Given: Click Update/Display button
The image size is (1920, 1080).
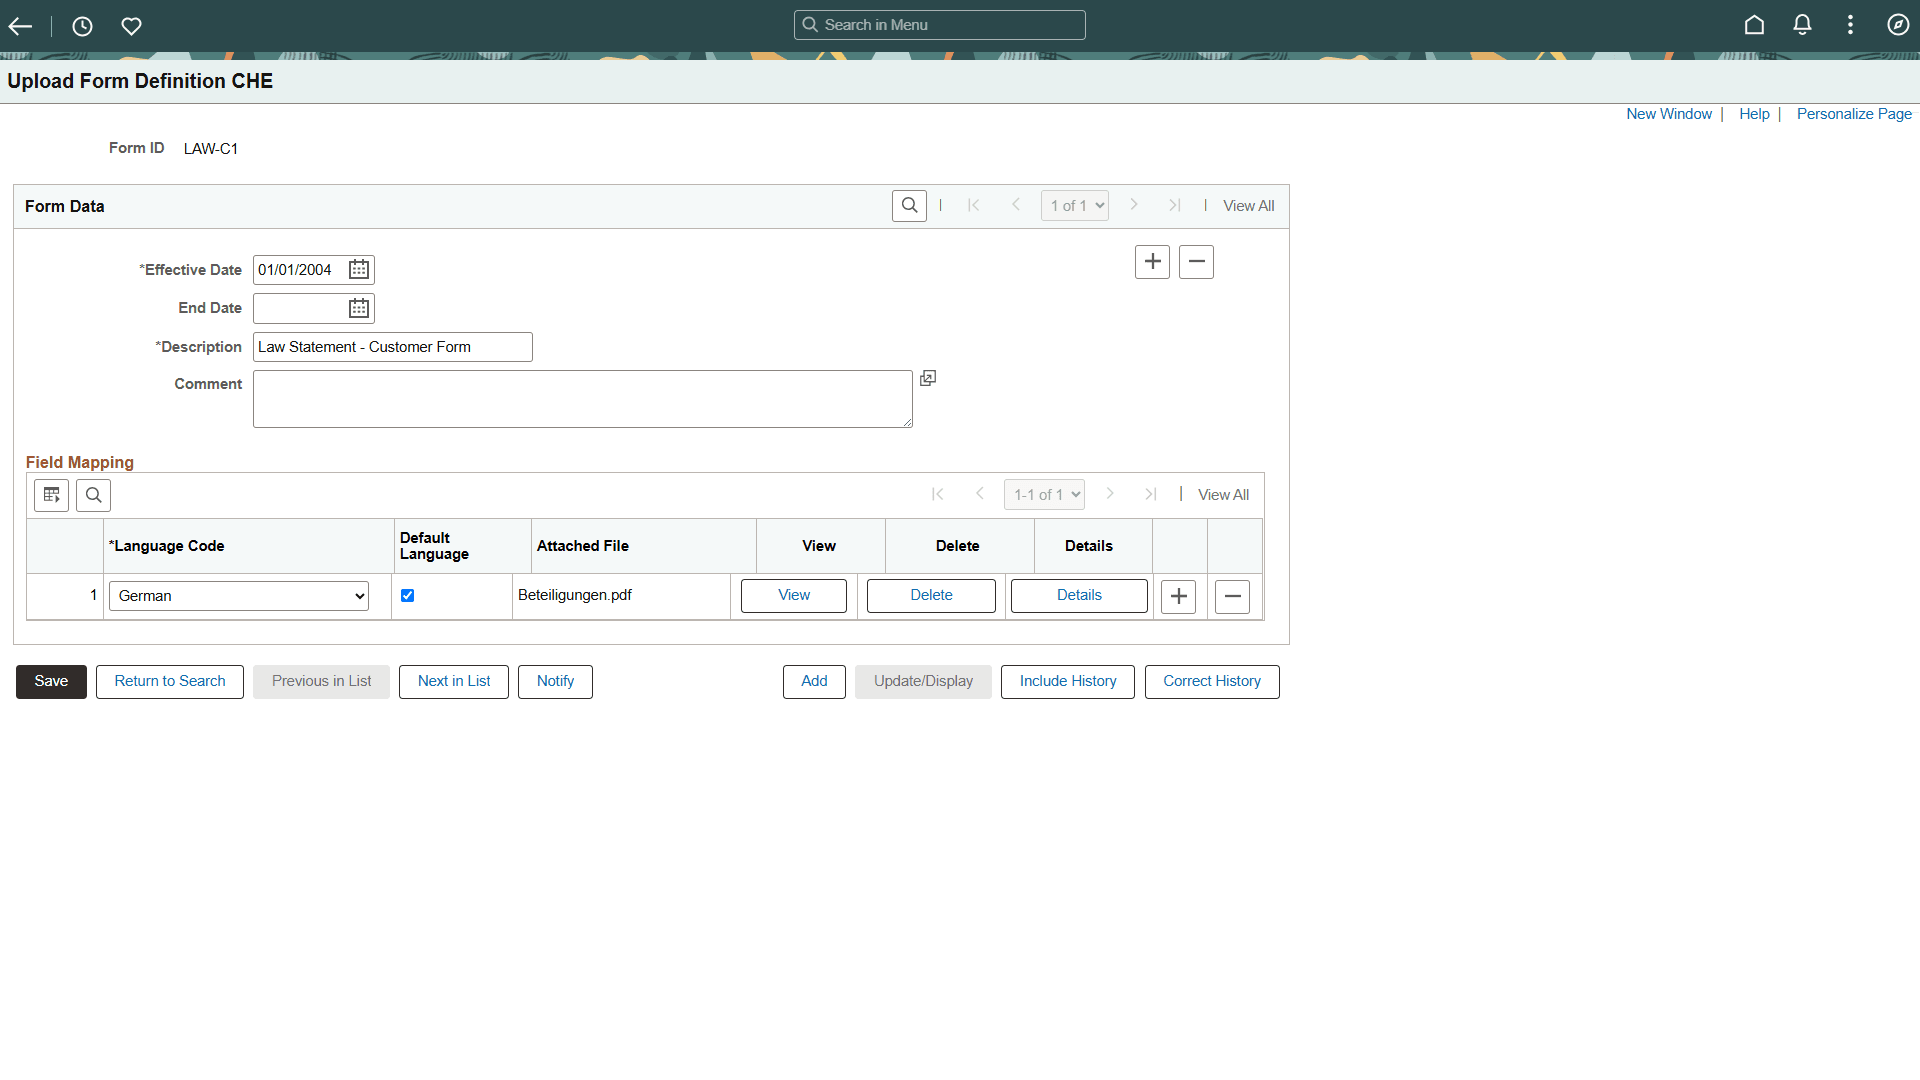Looking at the screenshot, I should (x=923, y=682).
